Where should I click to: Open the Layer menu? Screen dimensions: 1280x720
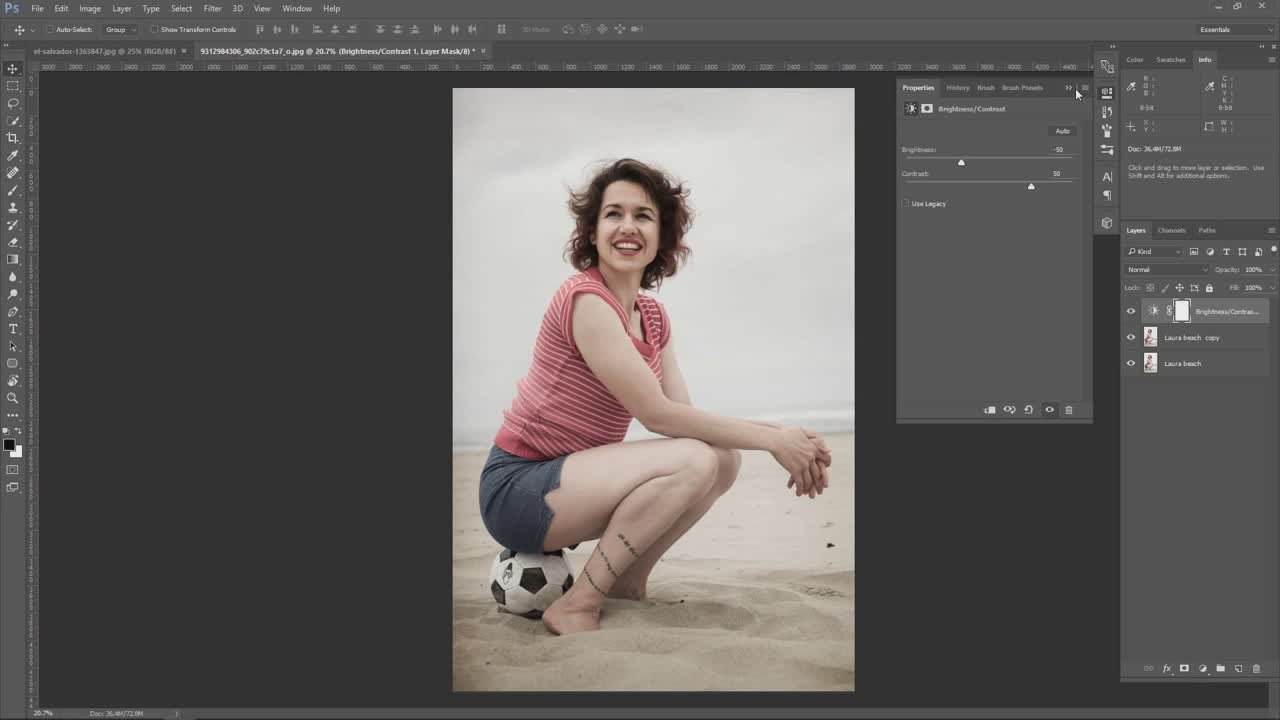[x=122, y=8]
